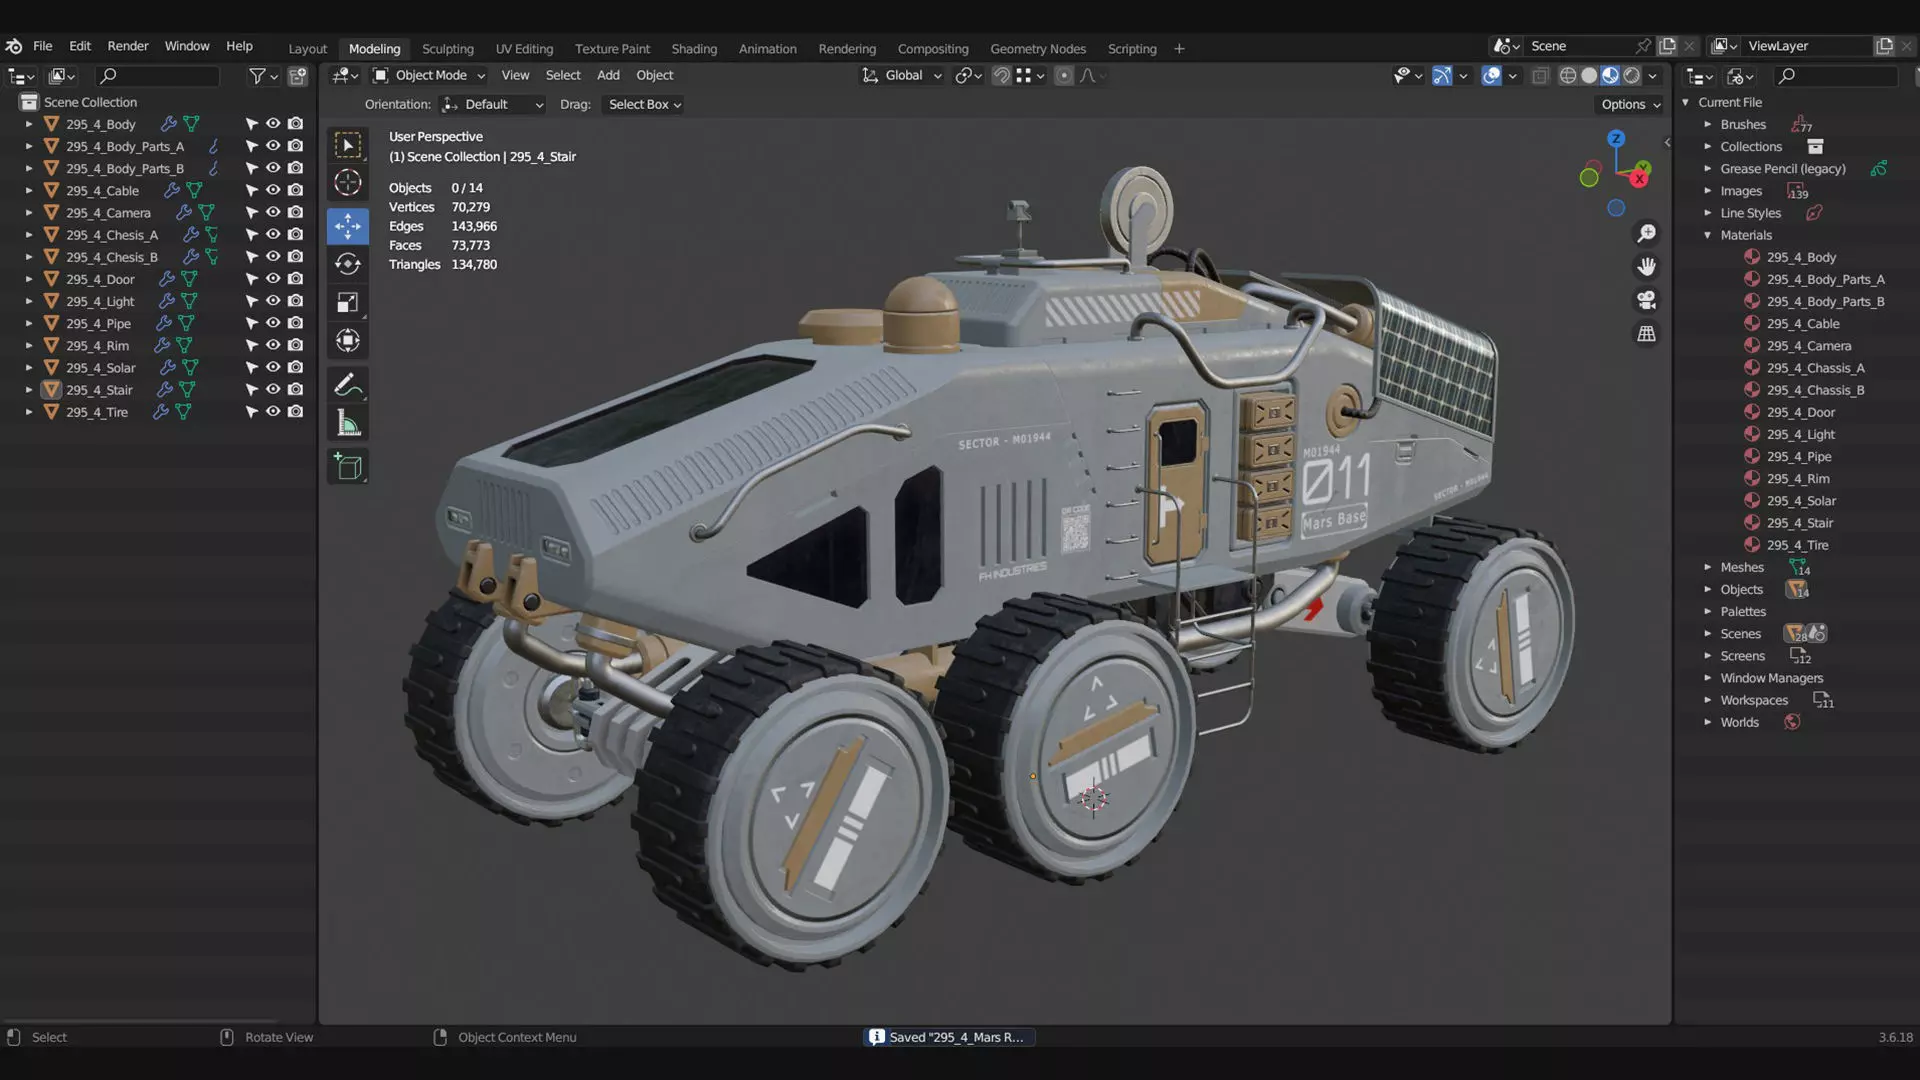
Task: Open the File menu
Action: [42, 46]
